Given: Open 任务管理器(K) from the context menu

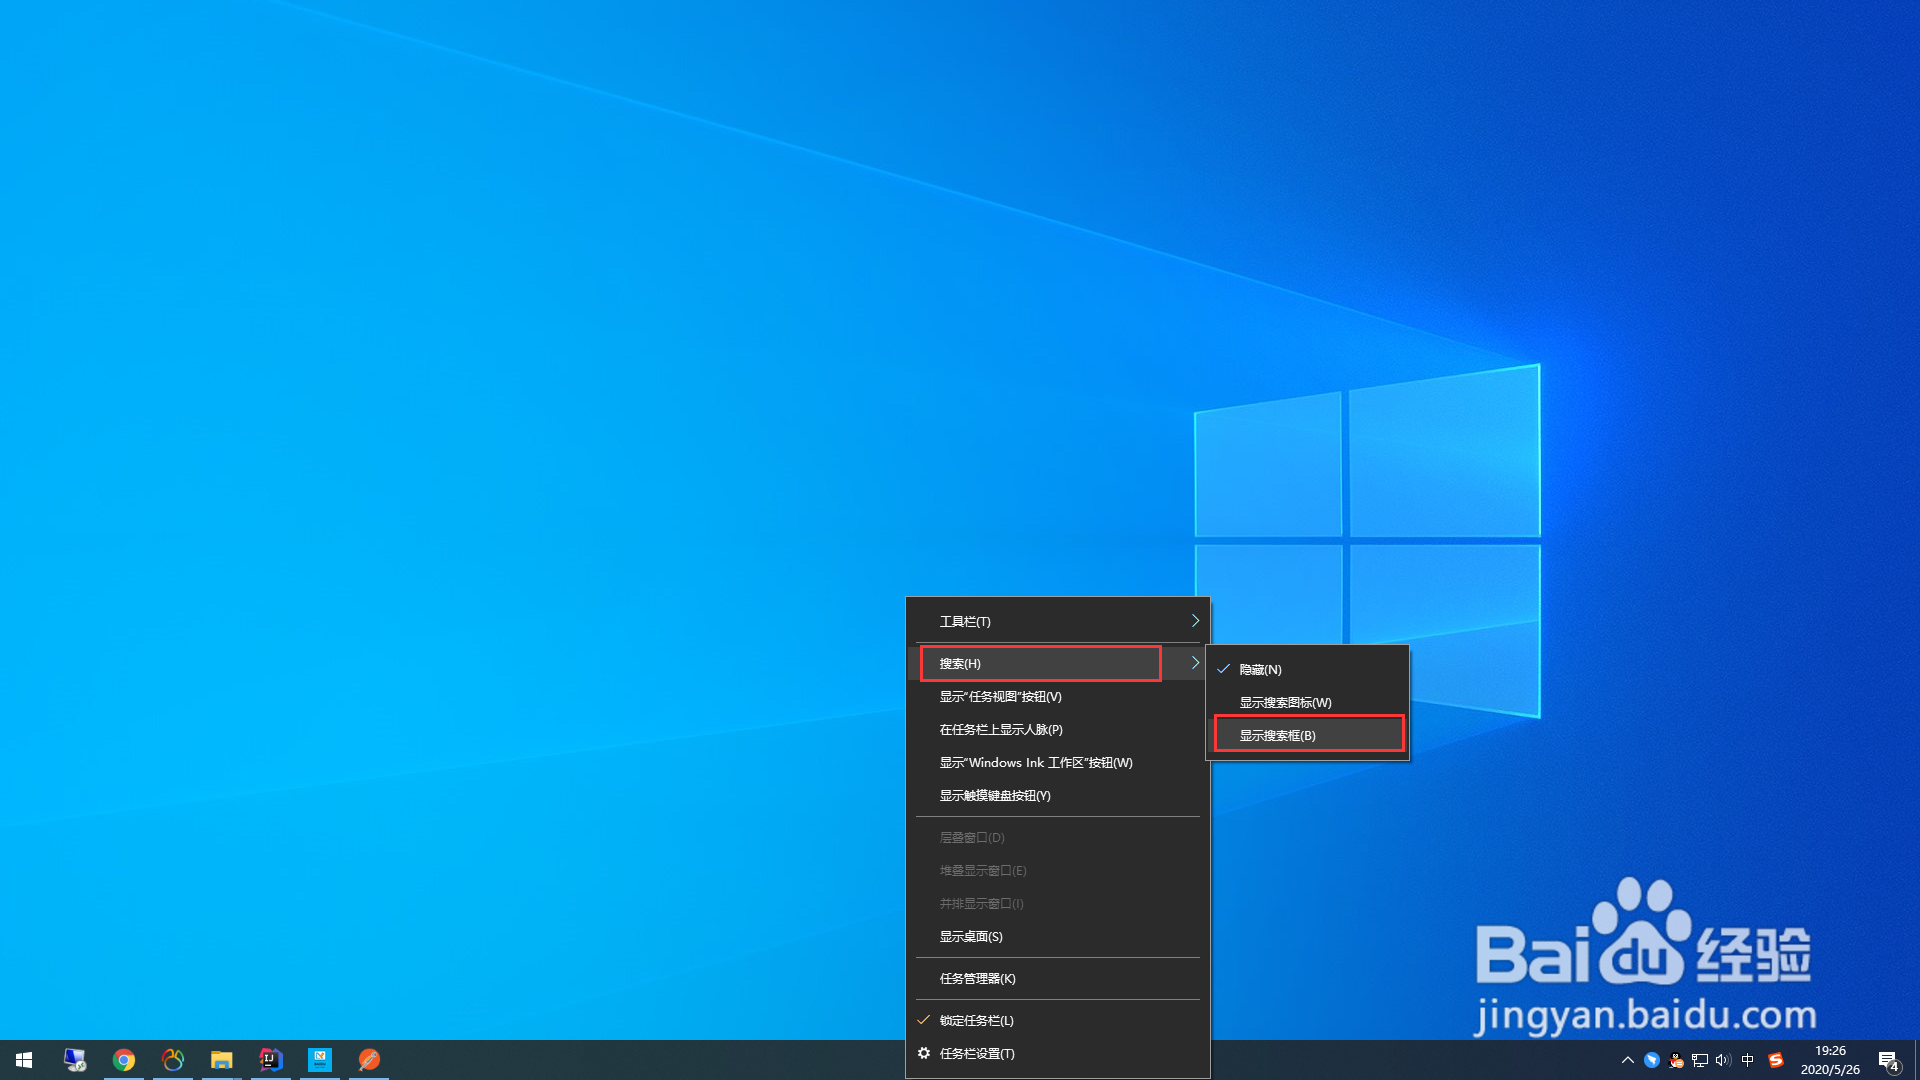Looking at the screenshot, I should click(977, 978).
